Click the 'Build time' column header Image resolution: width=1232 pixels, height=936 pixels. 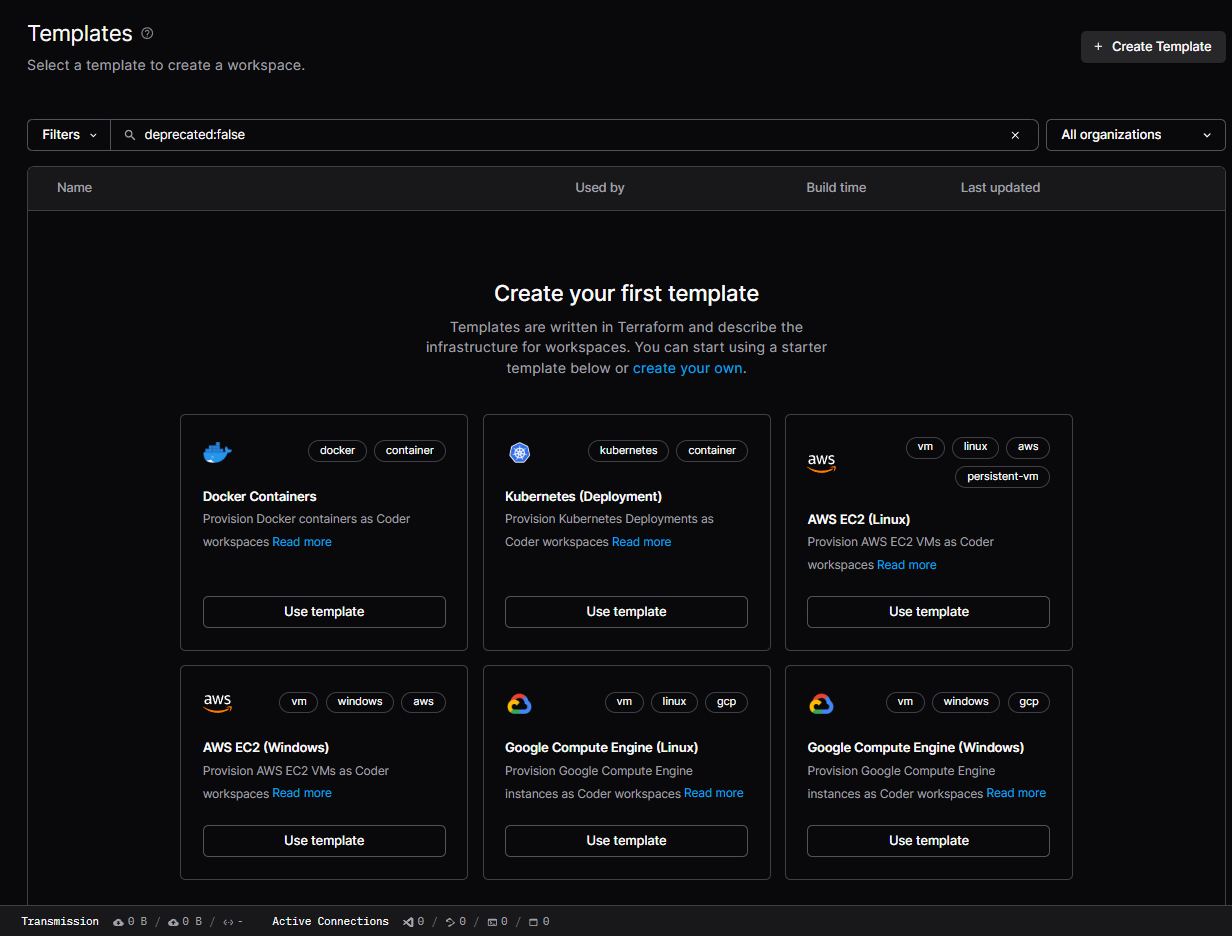(x=837, y=188)
